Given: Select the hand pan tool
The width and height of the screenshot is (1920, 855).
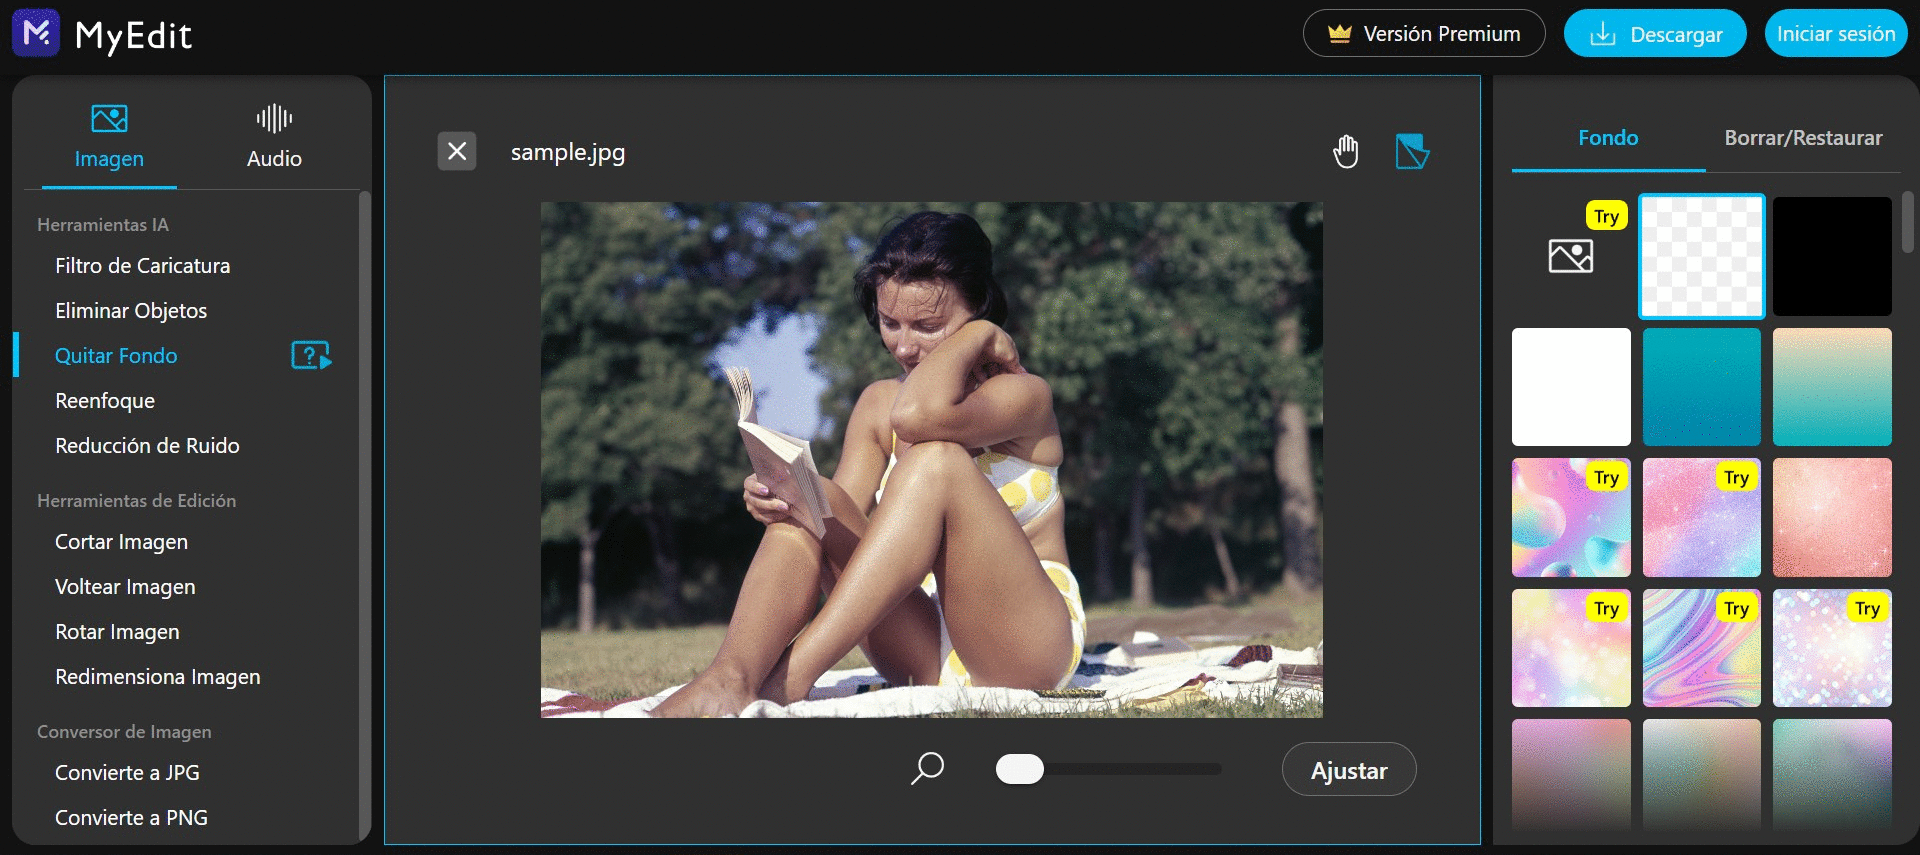Looking at the screenshot, I should tap(1346, 151).
